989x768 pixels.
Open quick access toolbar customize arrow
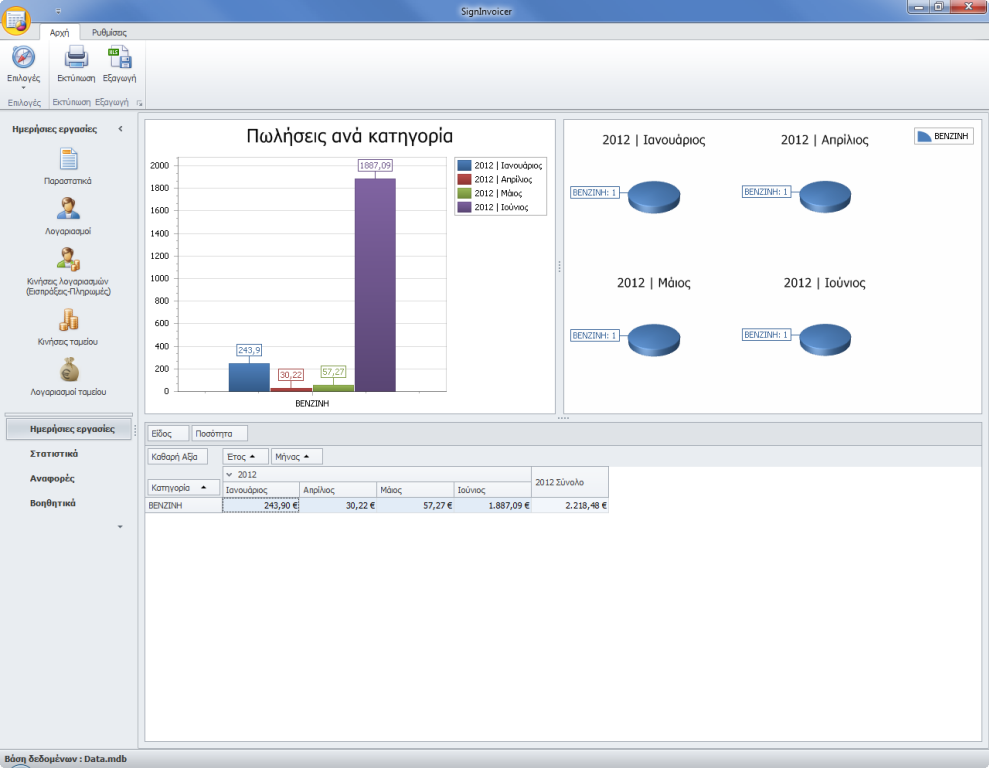coord(58,11)
